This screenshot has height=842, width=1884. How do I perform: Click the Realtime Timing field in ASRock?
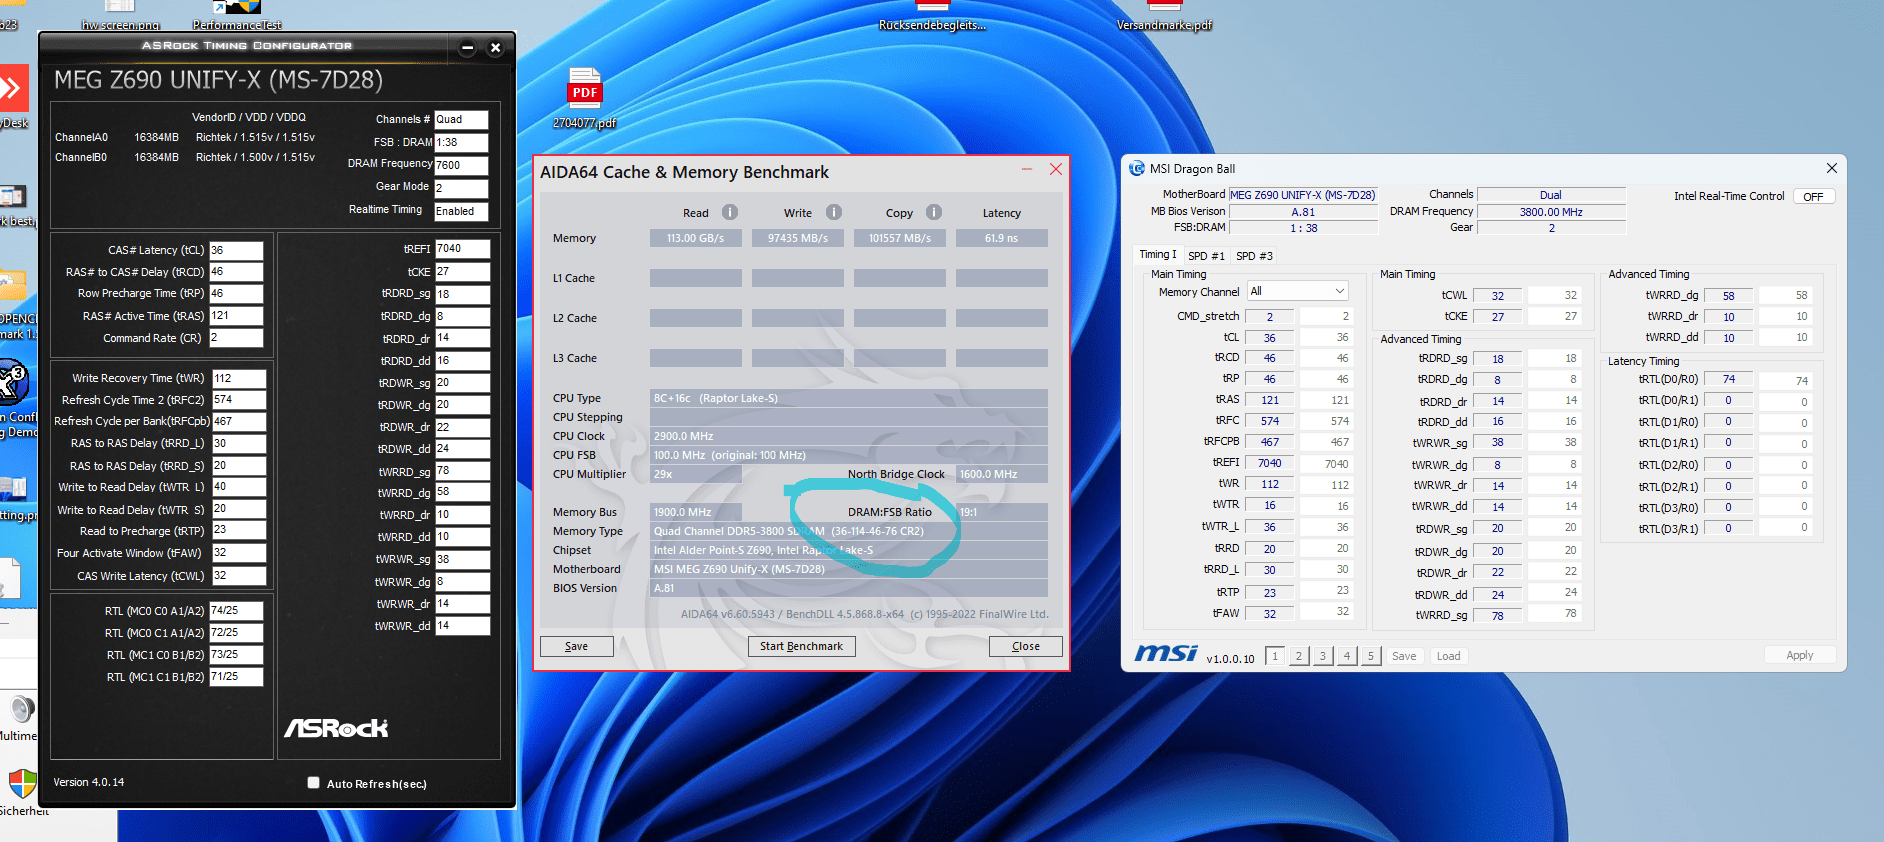coord(461,211)
